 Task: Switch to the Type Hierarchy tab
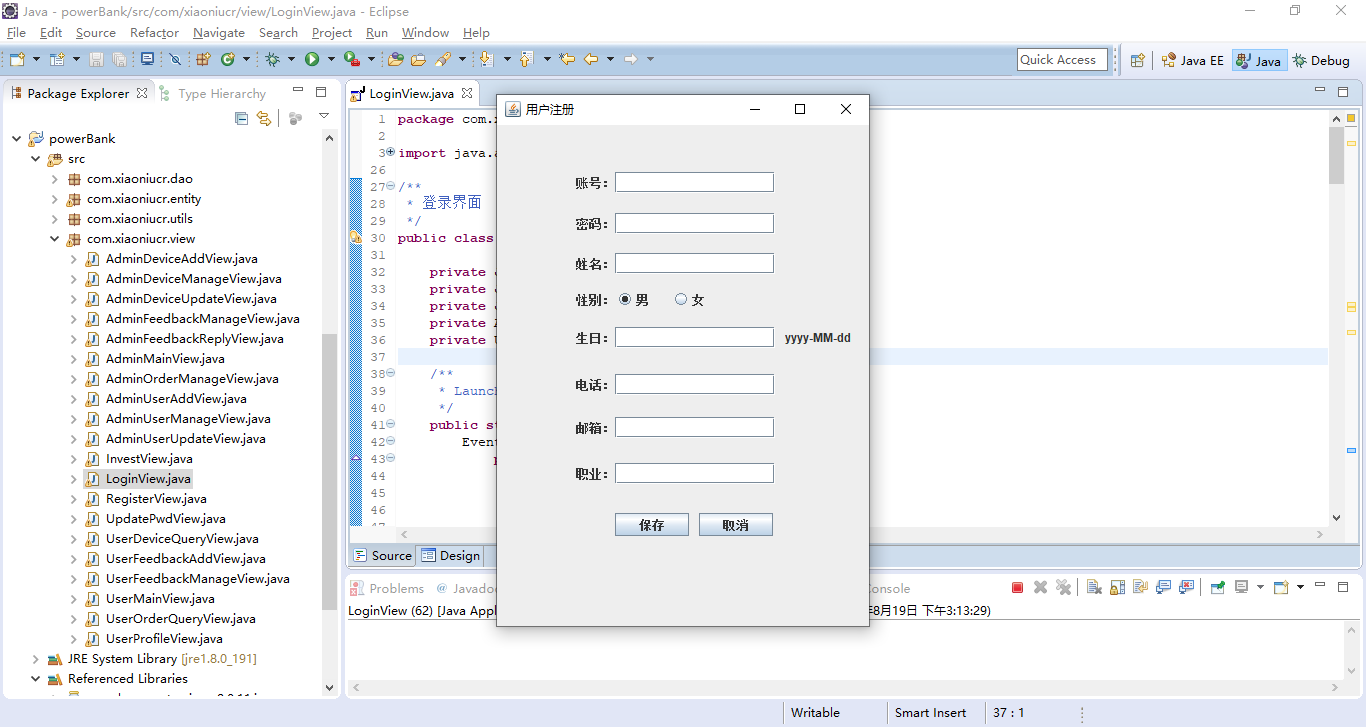[x=212, y=93]
